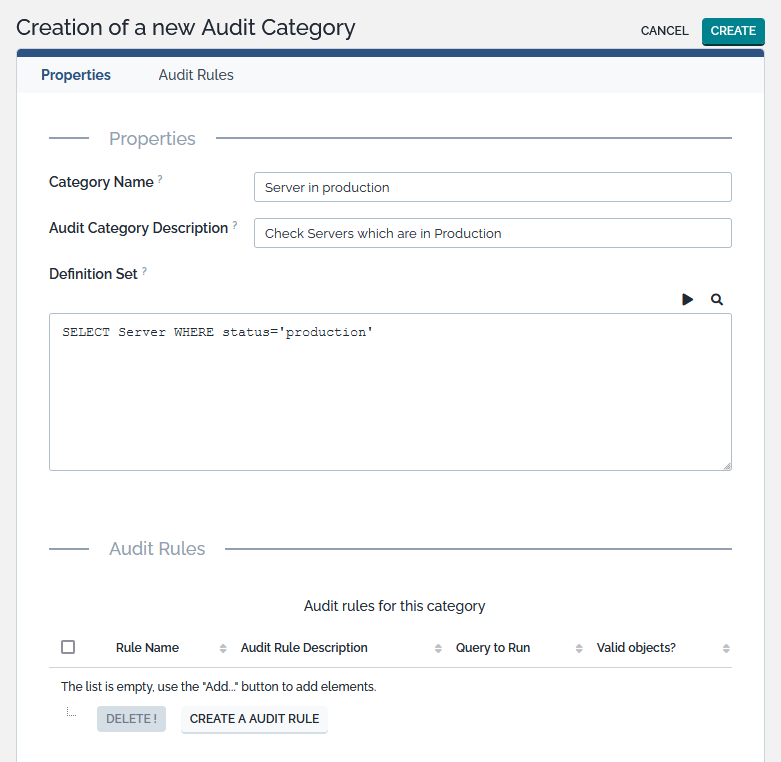Click the magnifier search icon above query box

(x=717, y=299)
